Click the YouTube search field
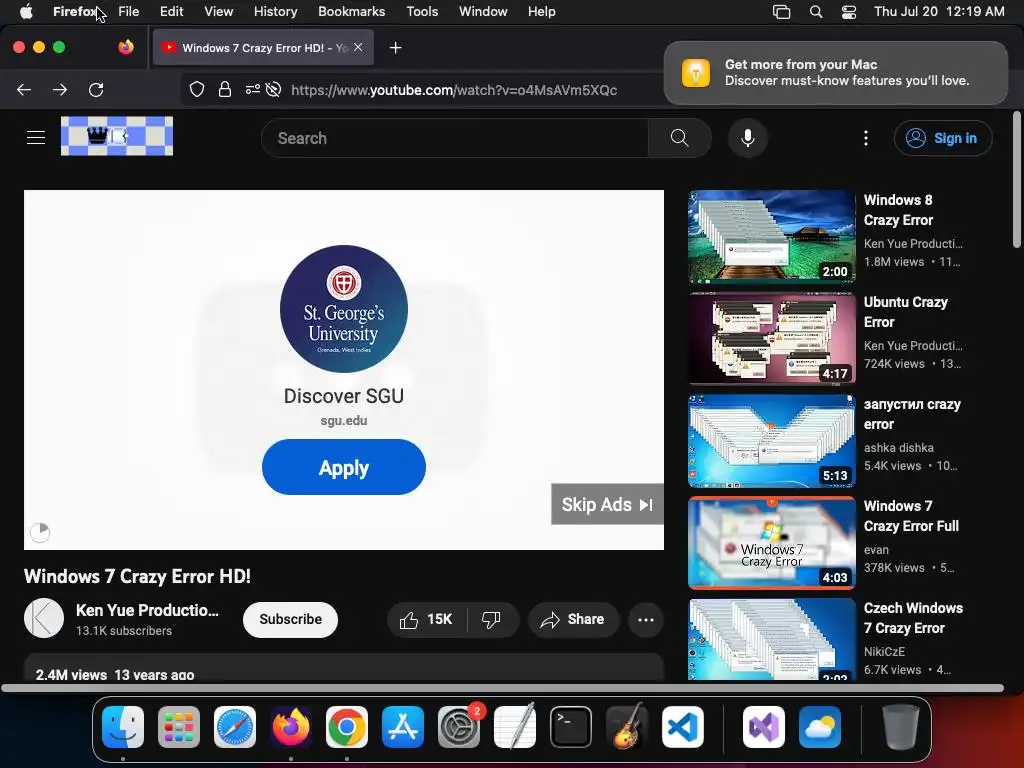This screenshot has width=1024, height=768. pyautogui.click(x=455, y=138)
